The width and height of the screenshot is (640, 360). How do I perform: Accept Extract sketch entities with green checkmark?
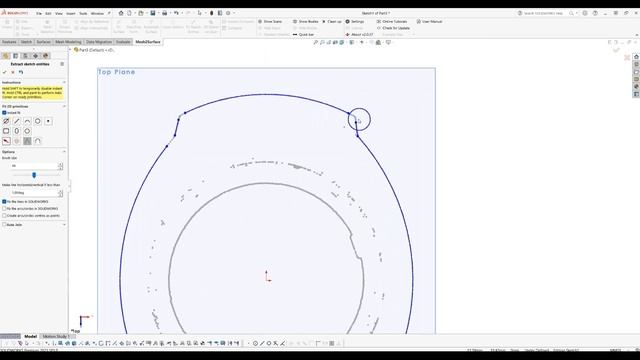[4, 72]
